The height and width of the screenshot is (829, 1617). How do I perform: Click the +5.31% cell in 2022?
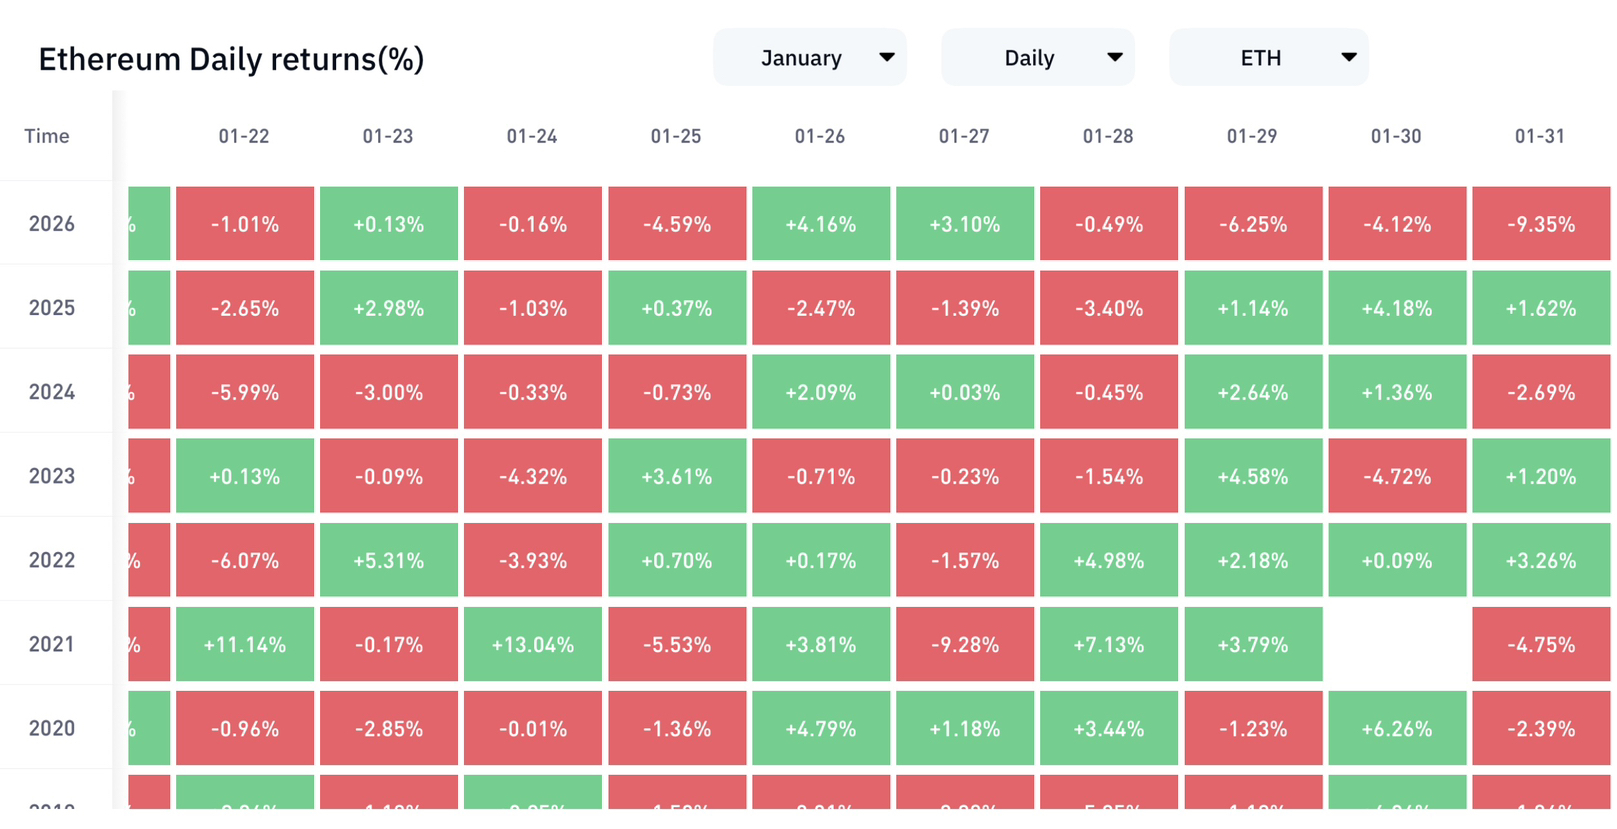tap(388, 560)
